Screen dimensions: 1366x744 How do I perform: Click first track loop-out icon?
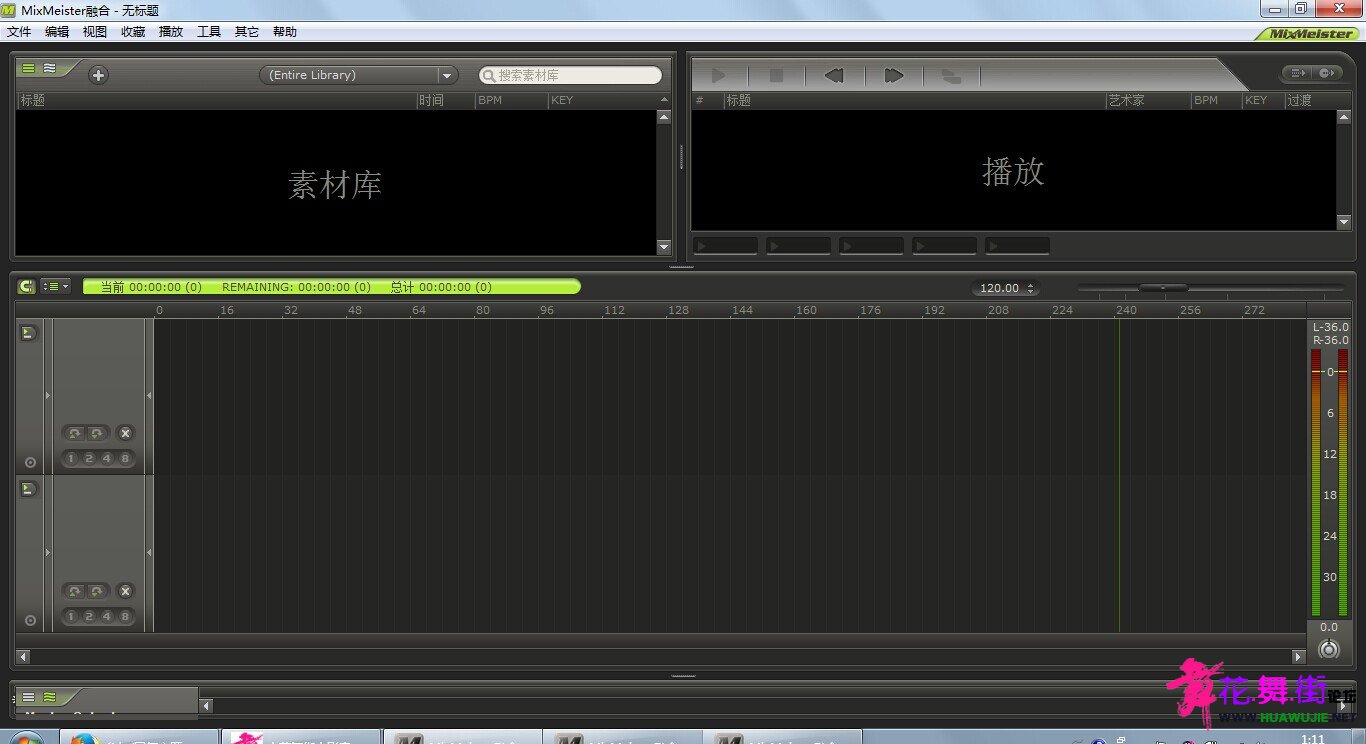pos(97,433)
